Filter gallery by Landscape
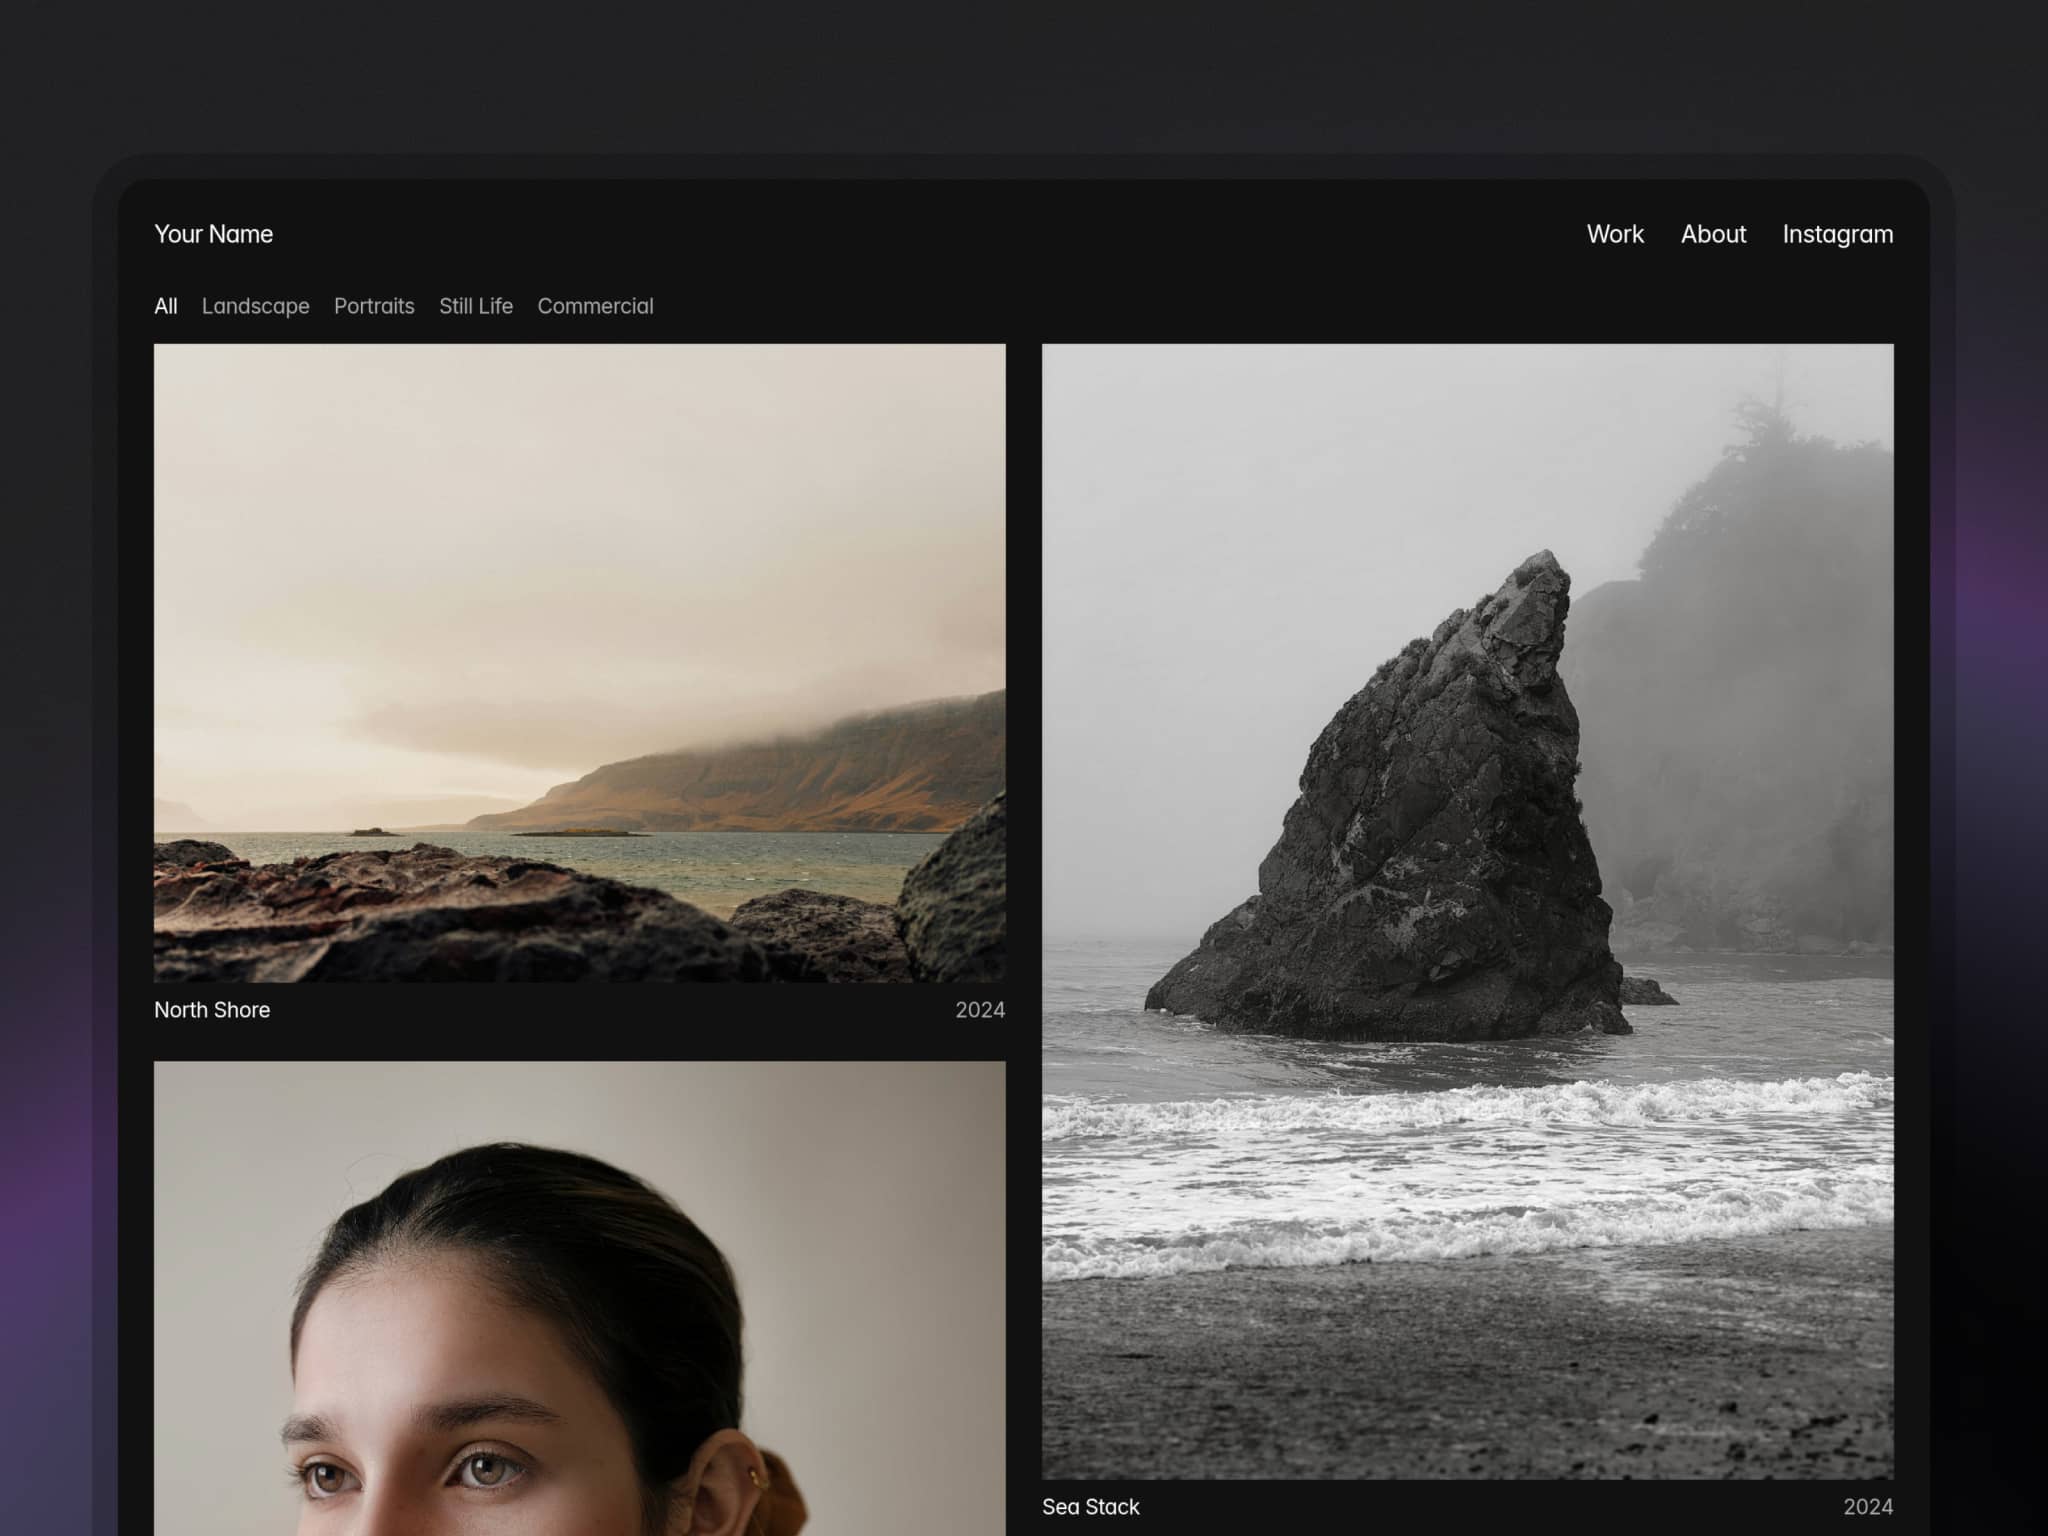 click(255, 306)
